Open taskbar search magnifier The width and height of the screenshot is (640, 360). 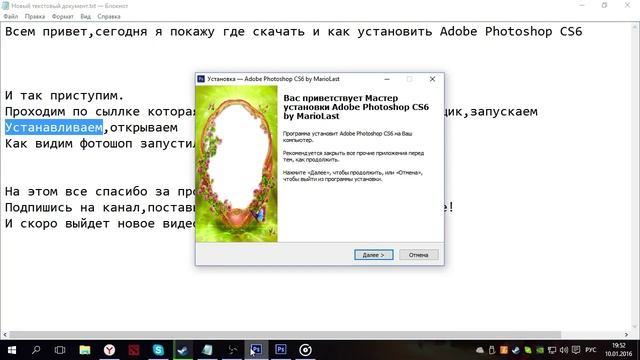pyautogui.click(x=36, y=350)
